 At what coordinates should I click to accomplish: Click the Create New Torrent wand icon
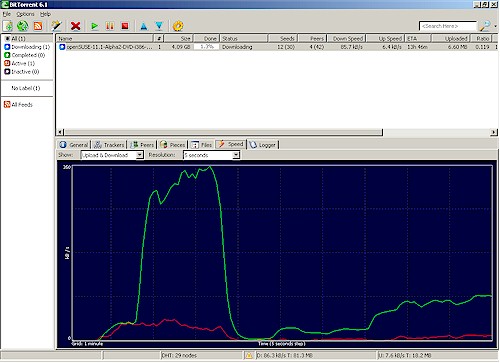(x=57, y=26)
